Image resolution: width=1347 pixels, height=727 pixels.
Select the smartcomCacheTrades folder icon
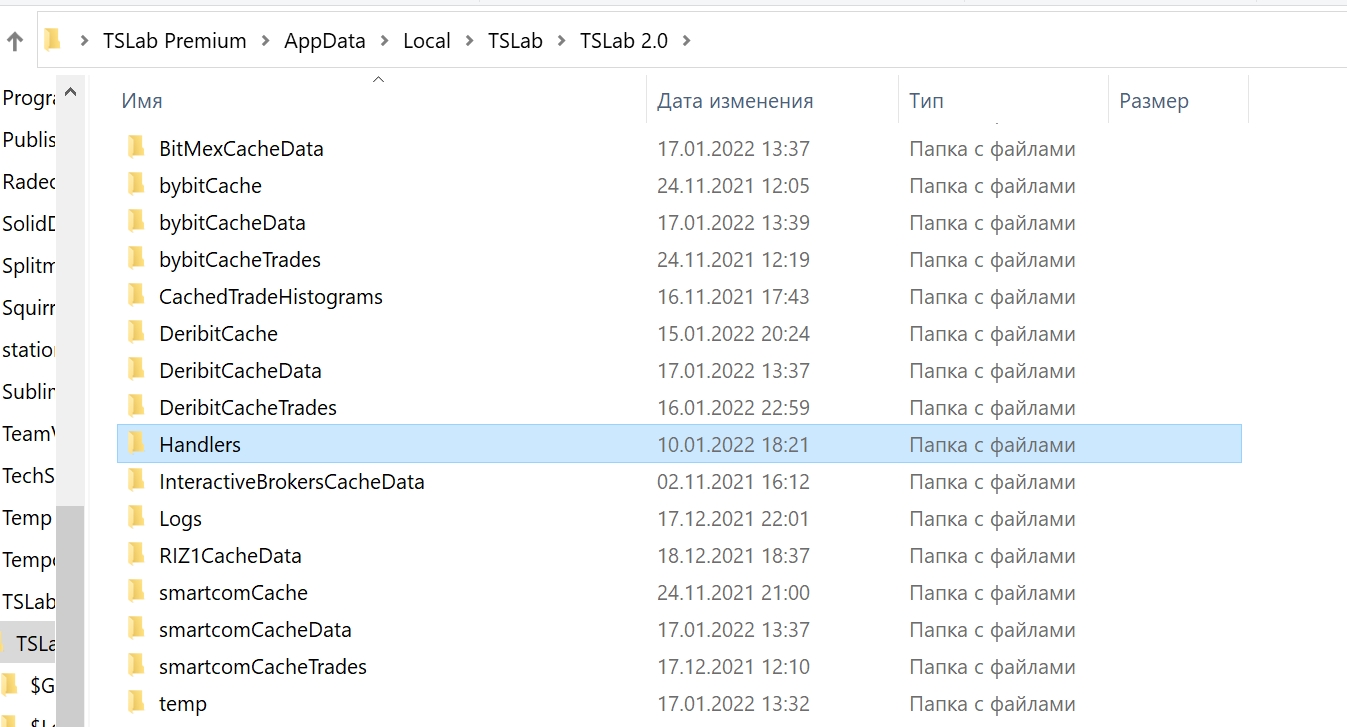click(137, 666)
